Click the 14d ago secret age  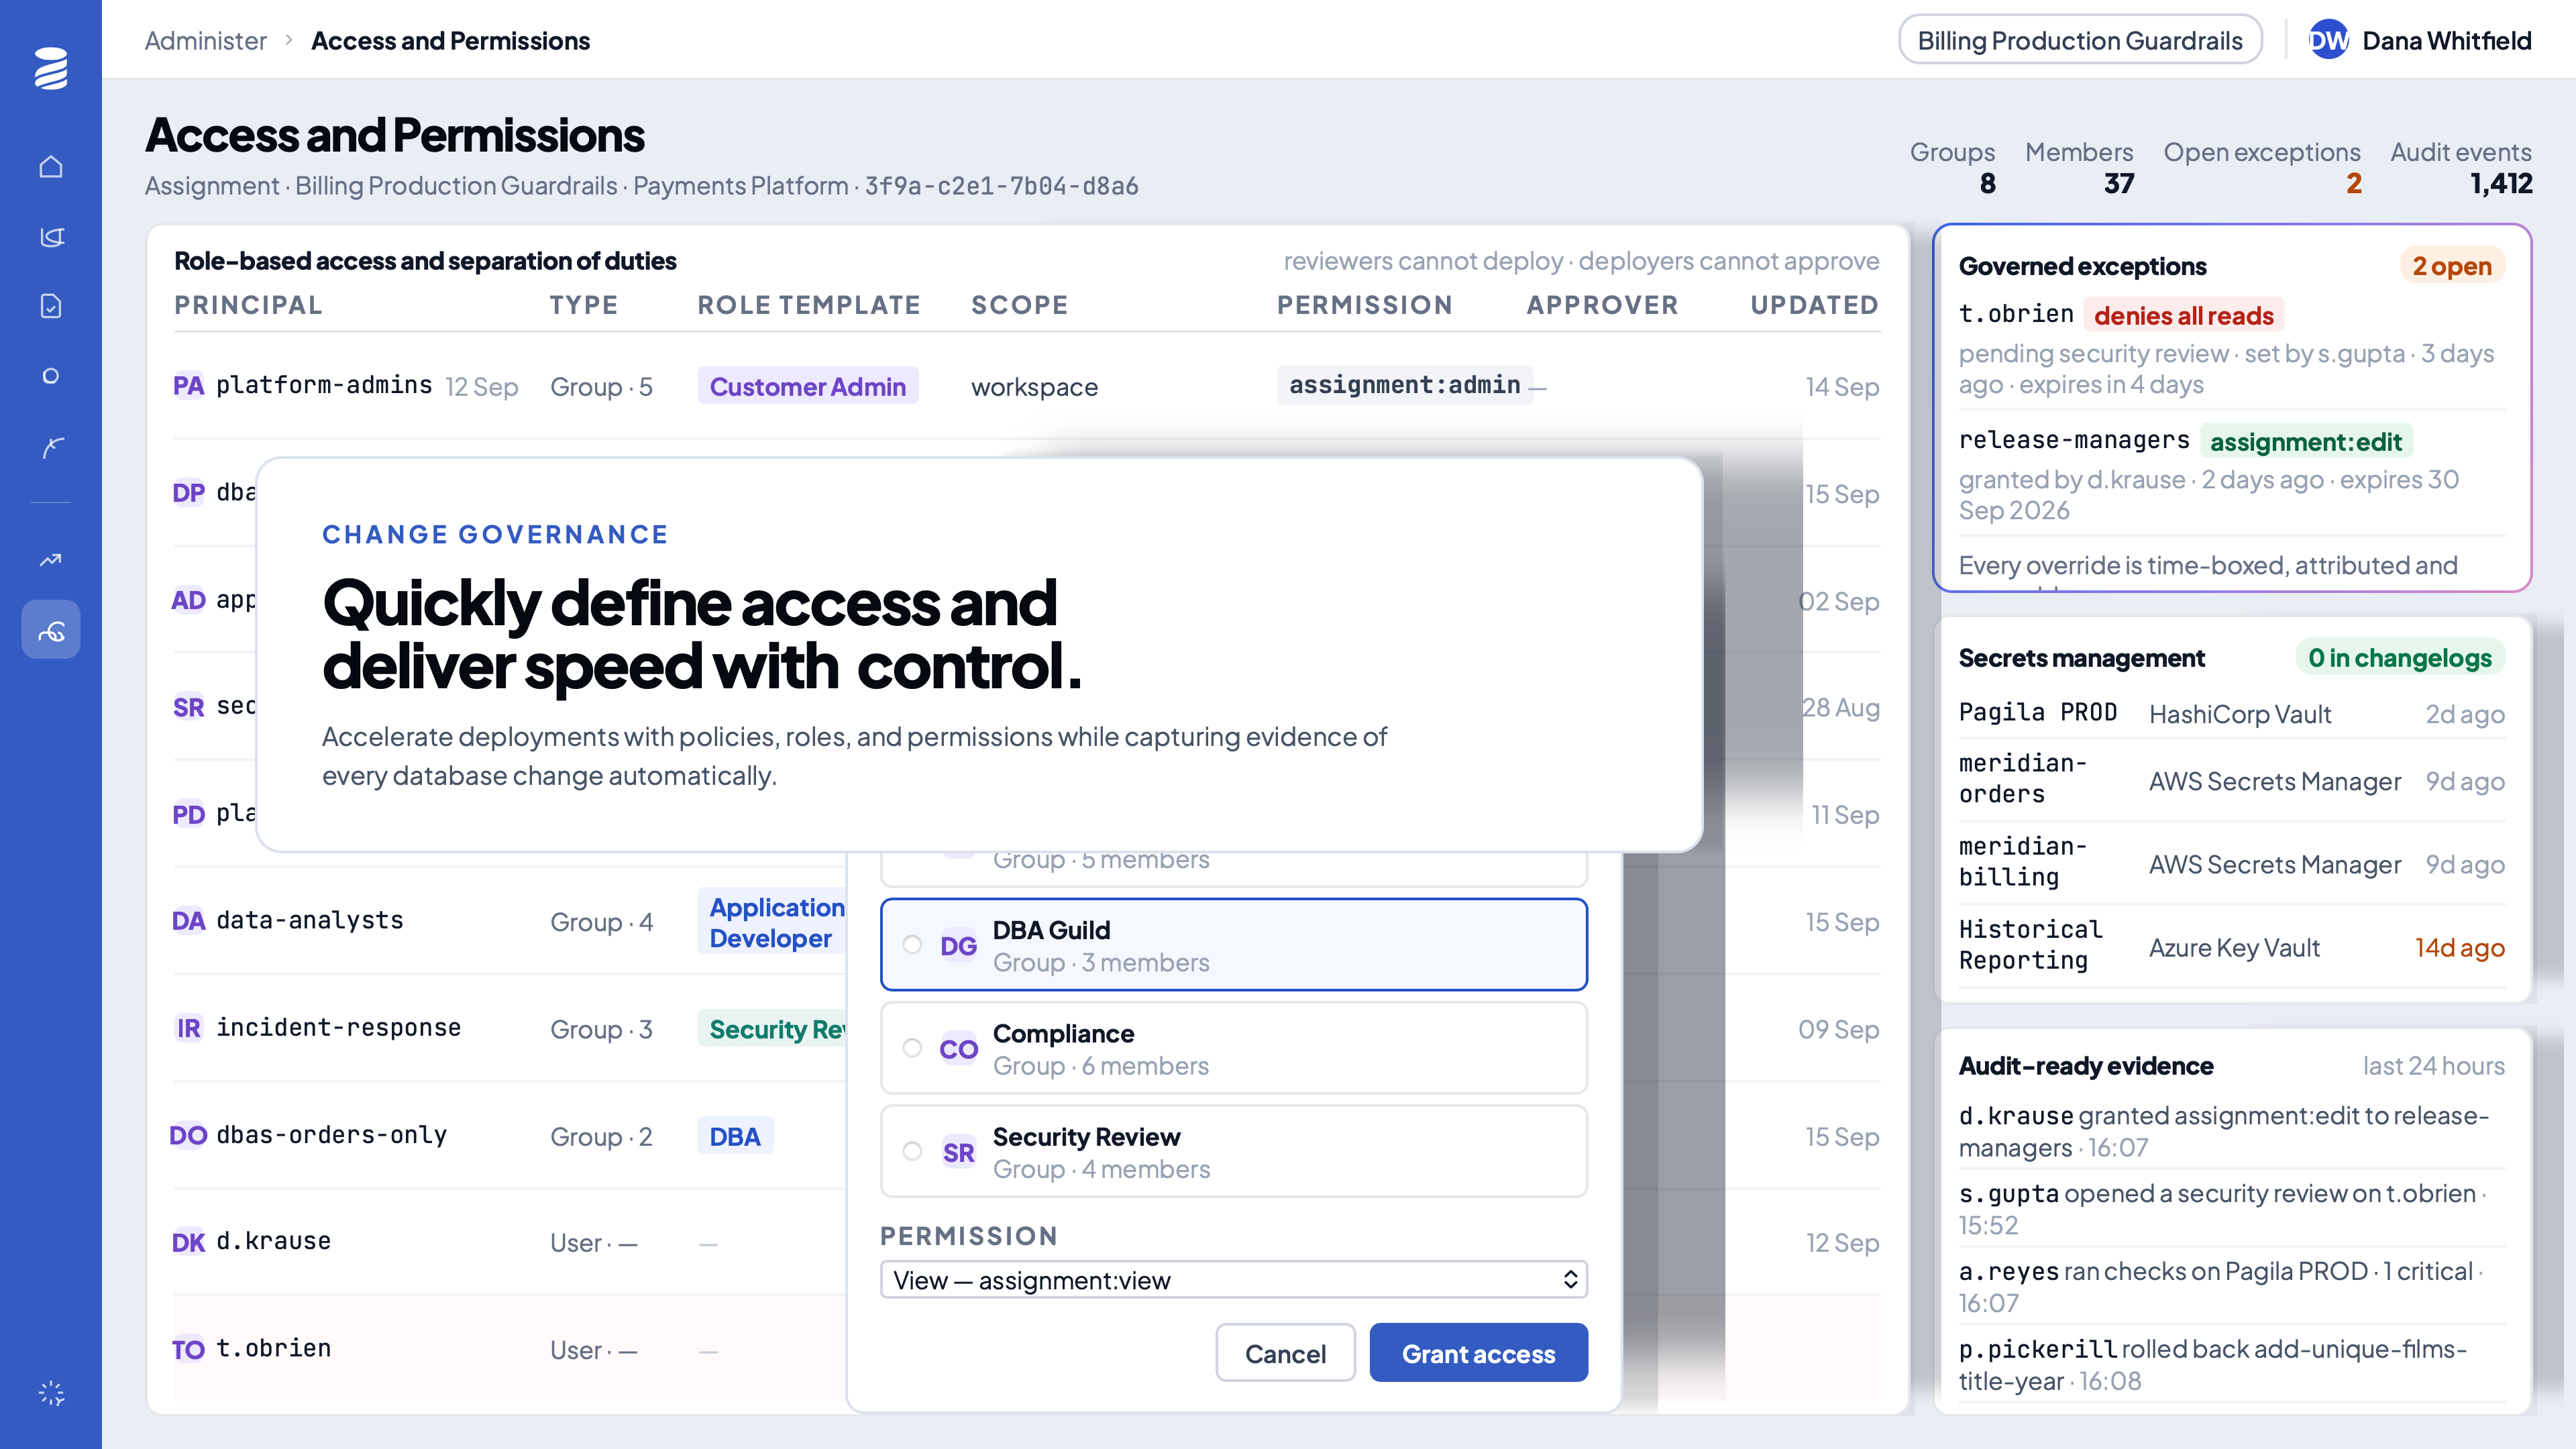pos(2459,947)
